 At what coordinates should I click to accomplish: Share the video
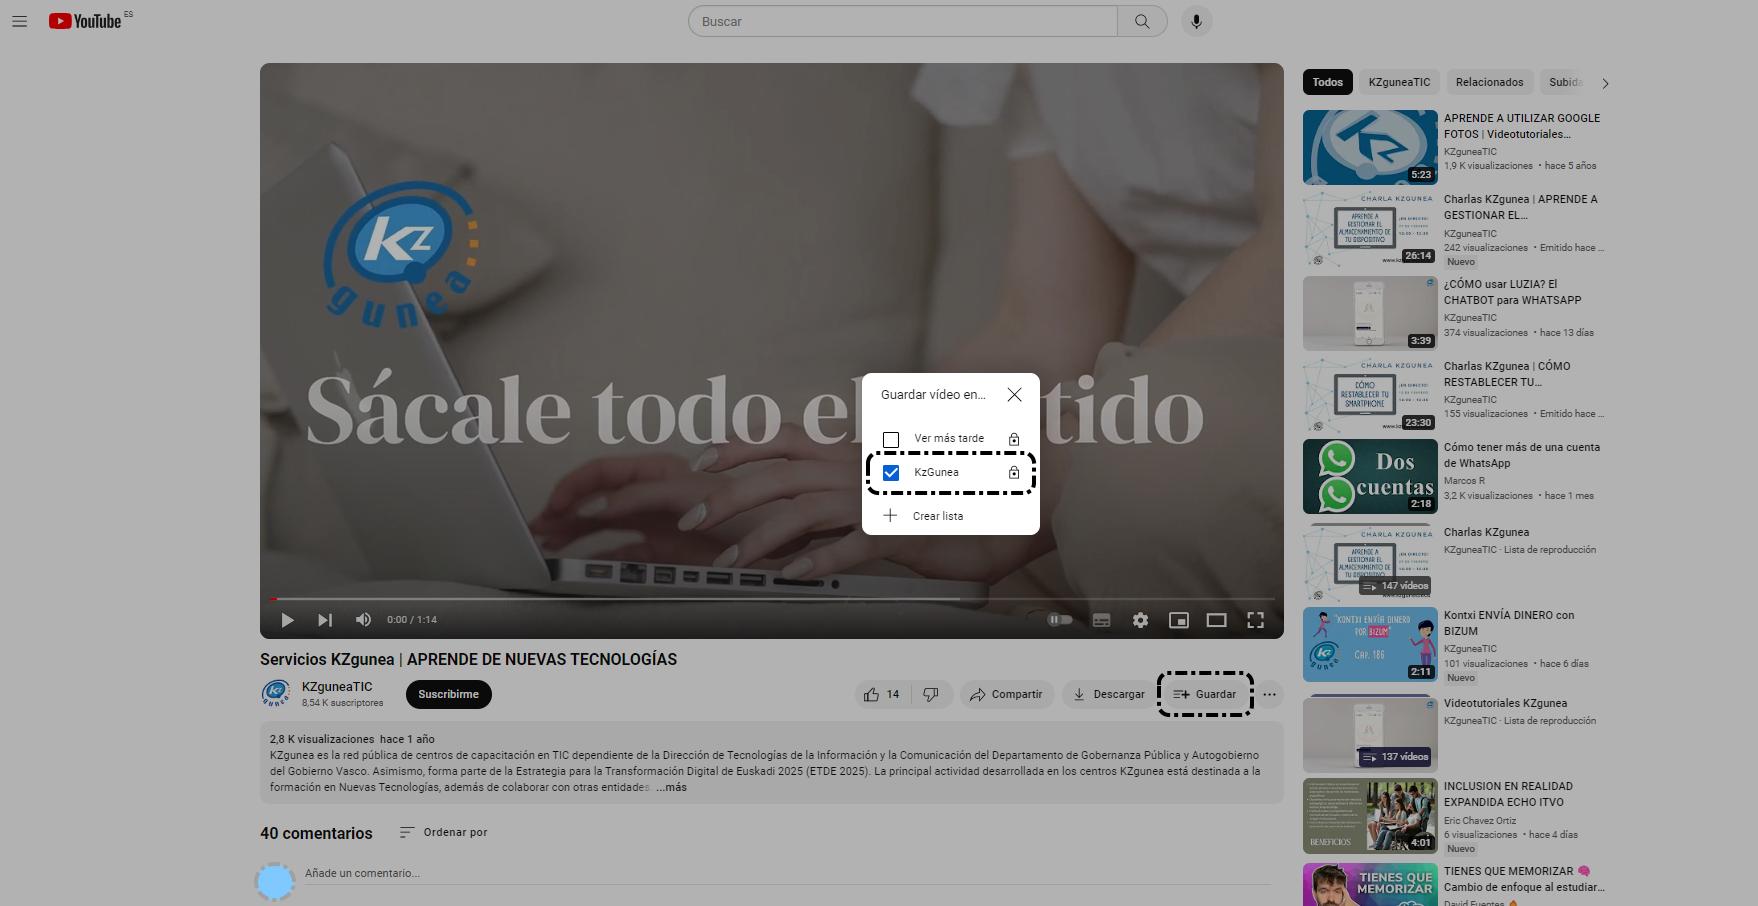tap(1006, 694)
